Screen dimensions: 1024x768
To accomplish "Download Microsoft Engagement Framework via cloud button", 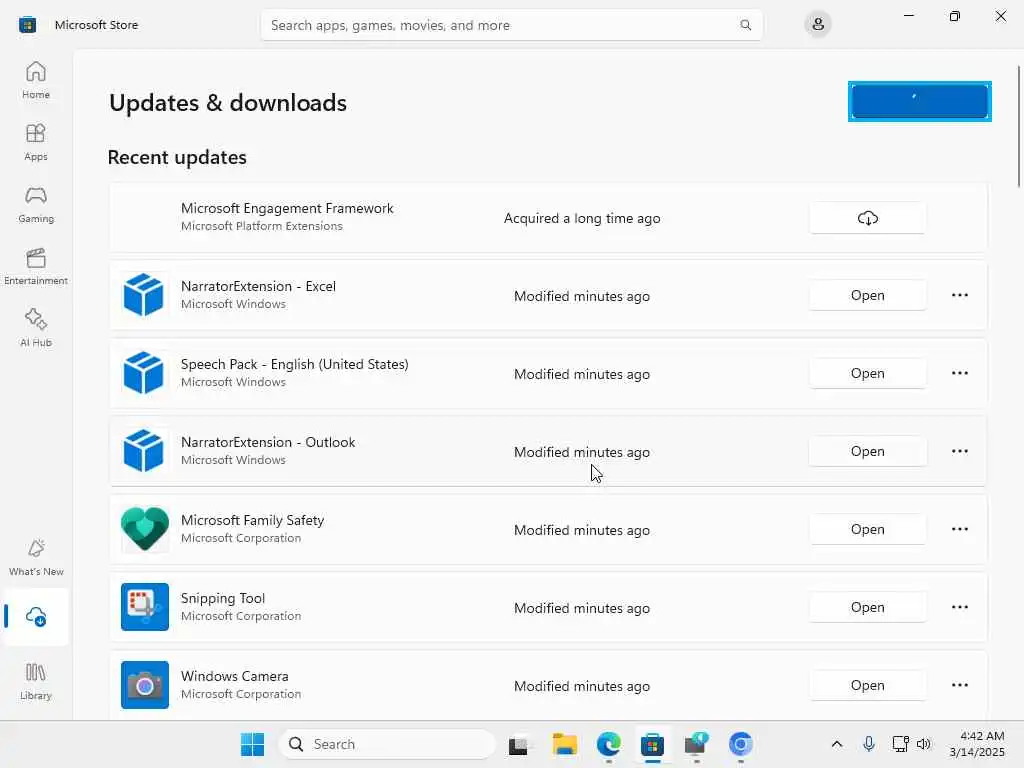I will (x=867, y=218).
